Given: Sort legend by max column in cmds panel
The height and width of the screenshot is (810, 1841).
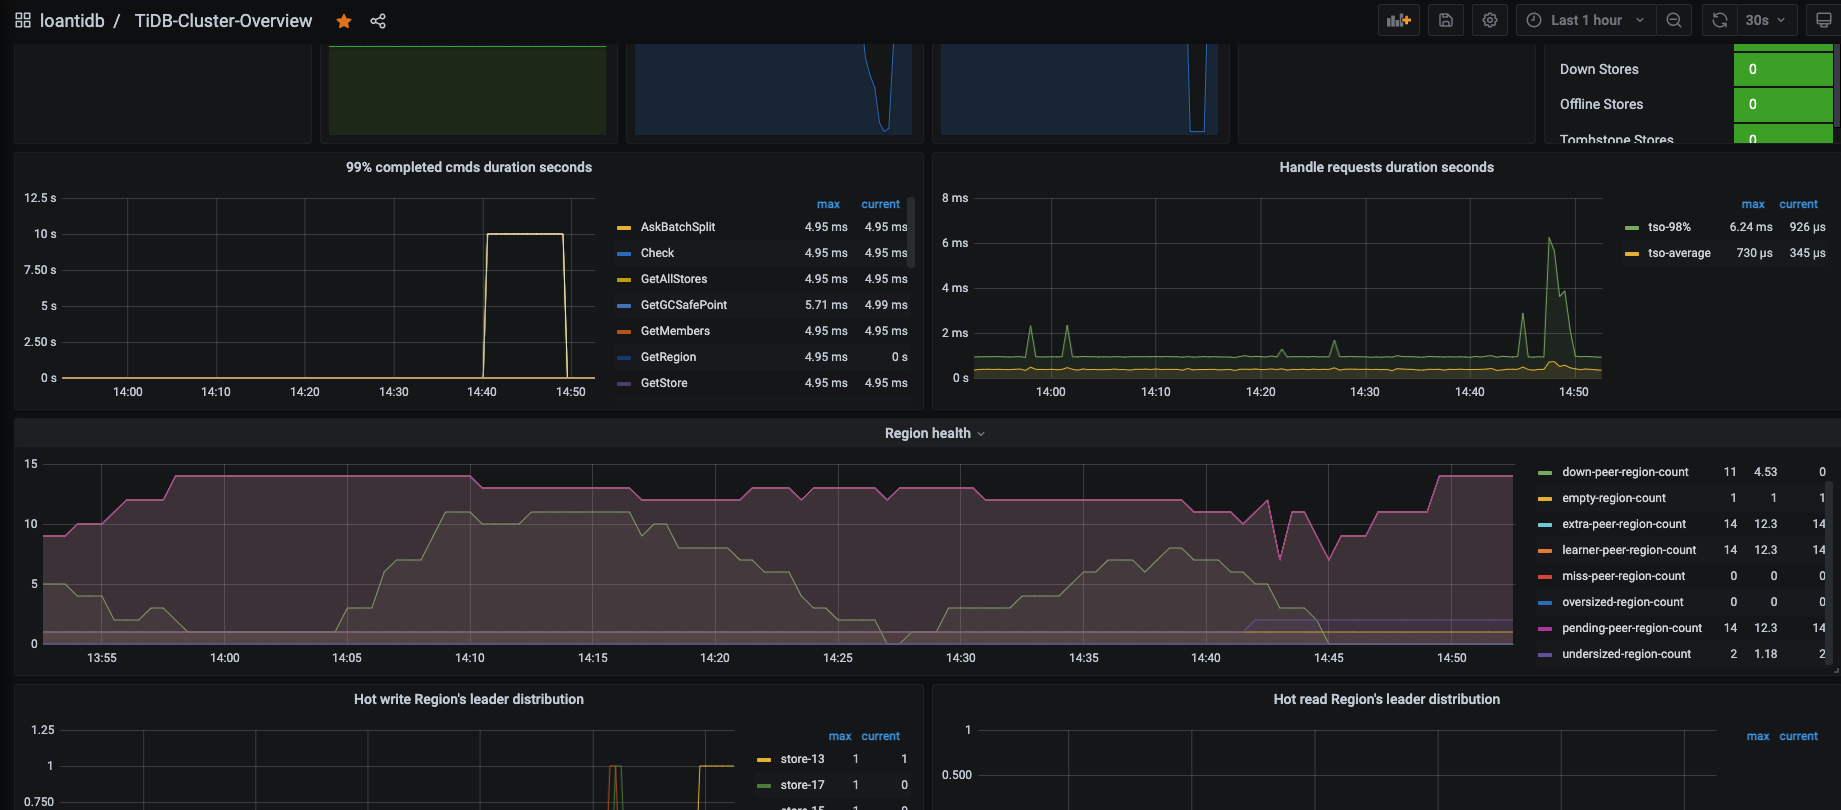Looking at the screenshot, I should [828, 204].
